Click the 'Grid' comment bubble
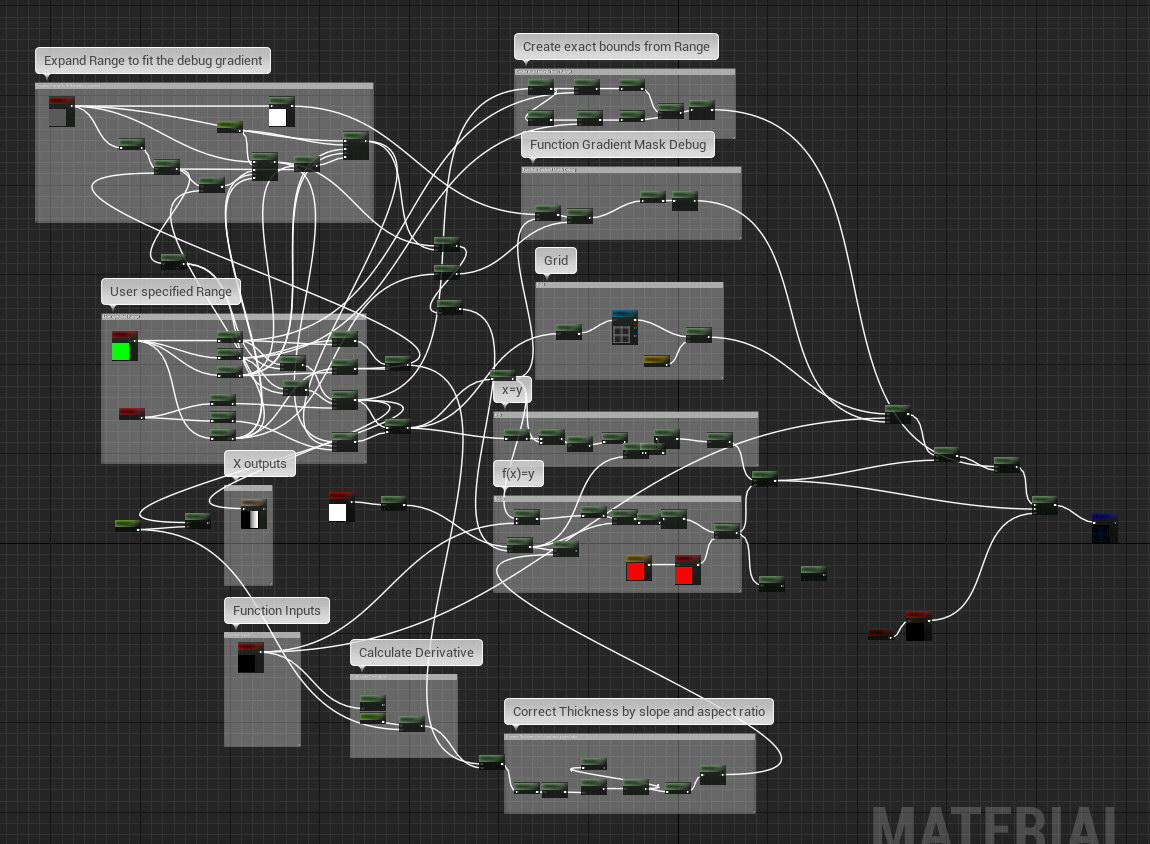 click(556, 261)
